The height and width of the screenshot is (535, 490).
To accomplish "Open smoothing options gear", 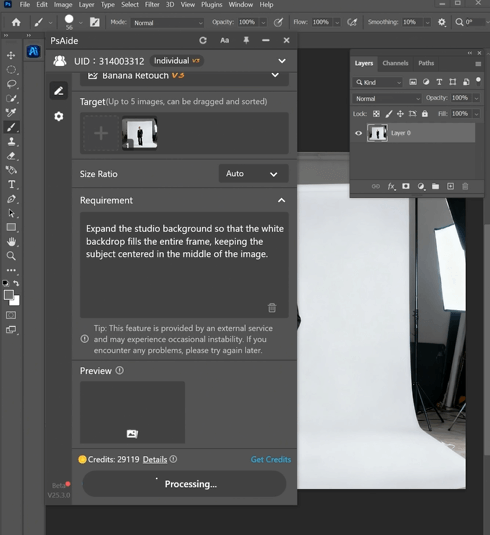I will tap(442, 22).
